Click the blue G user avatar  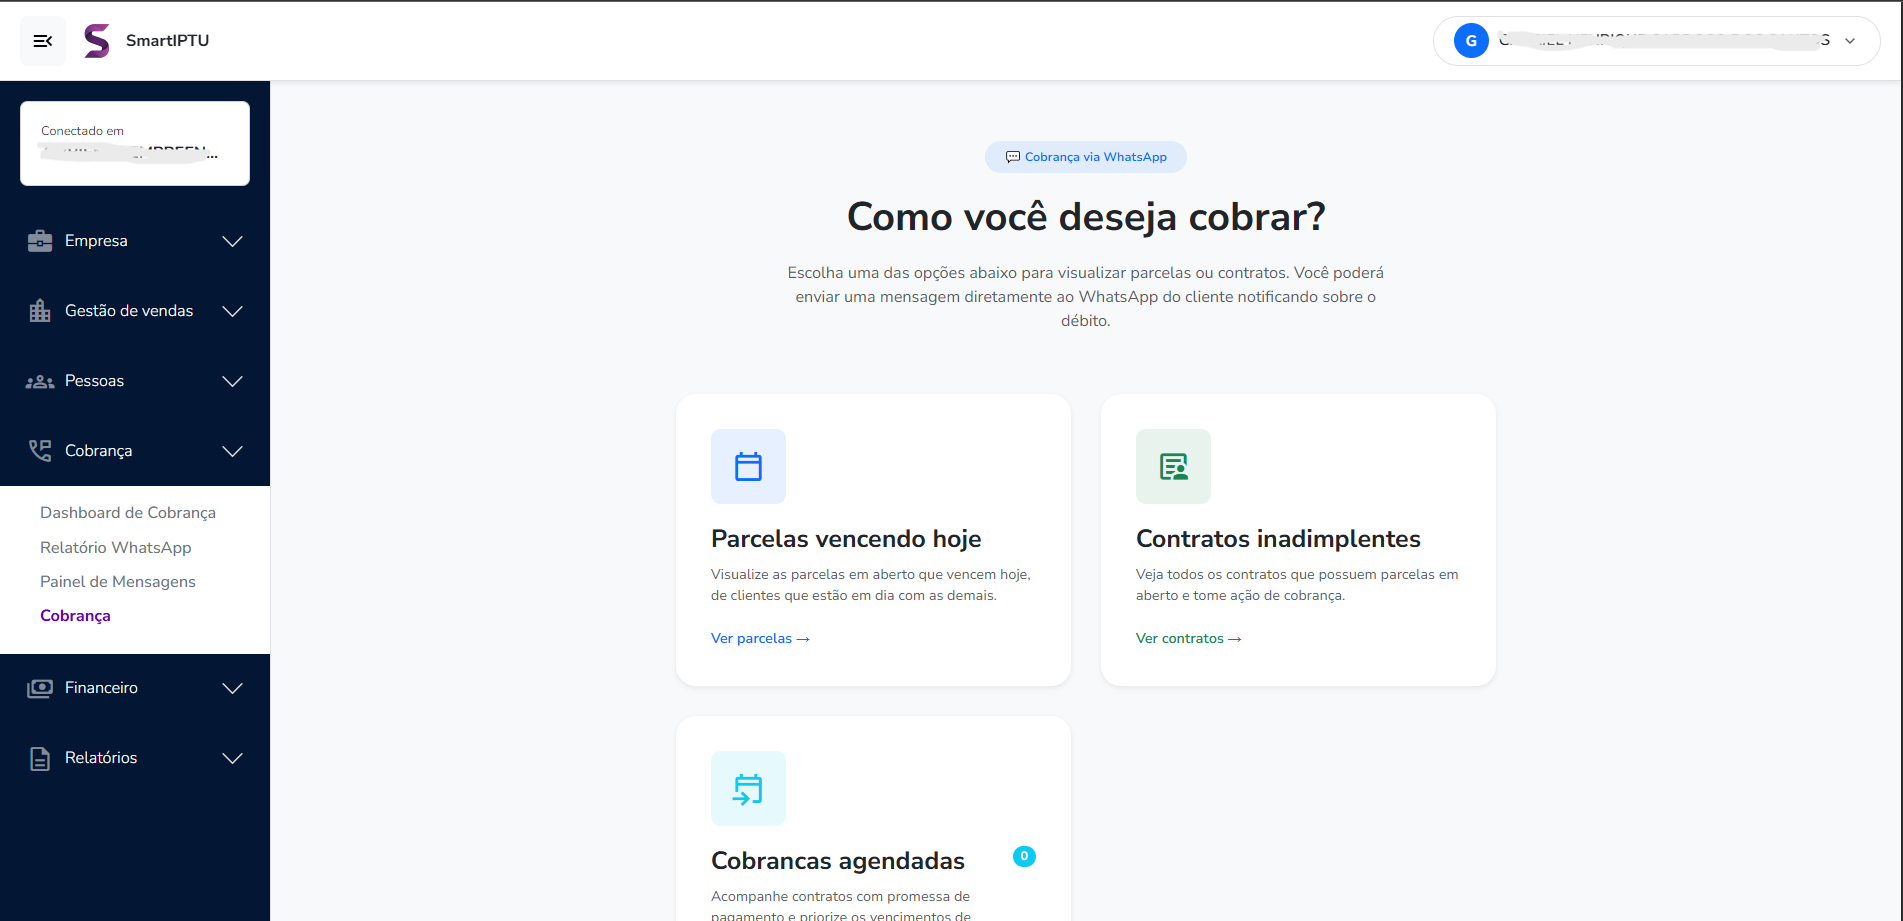(x=1471, y=41)
